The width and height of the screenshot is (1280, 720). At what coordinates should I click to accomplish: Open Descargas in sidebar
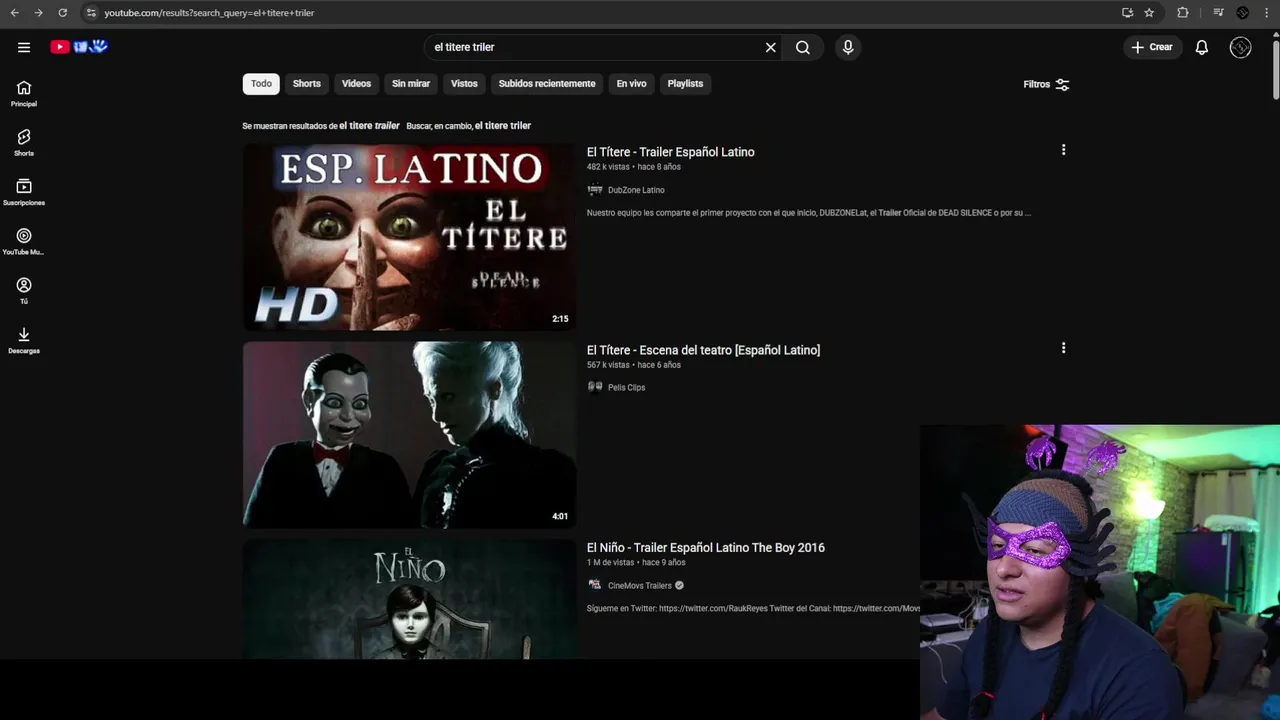24,341
